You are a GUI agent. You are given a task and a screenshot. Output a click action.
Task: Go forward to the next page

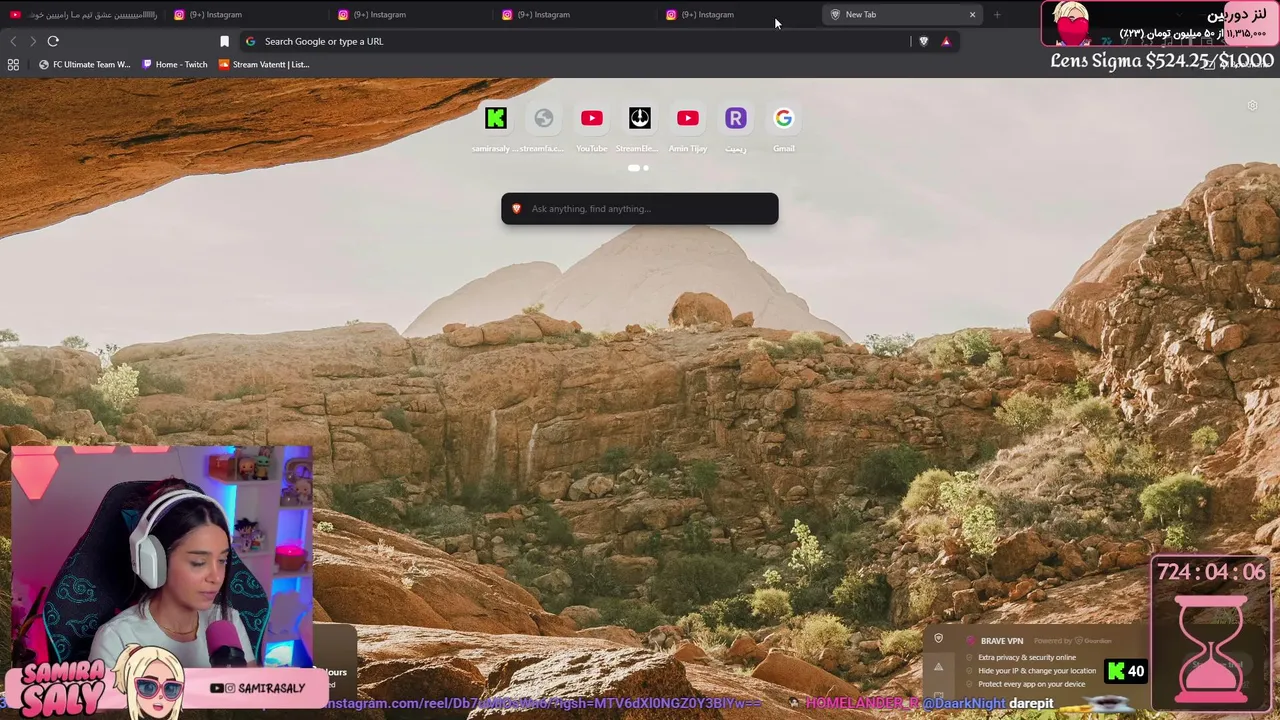click(32, 41)
